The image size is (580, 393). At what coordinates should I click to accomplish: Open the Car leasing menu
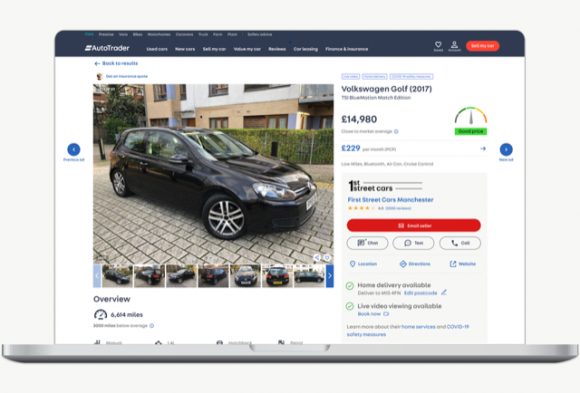point(306,49)
